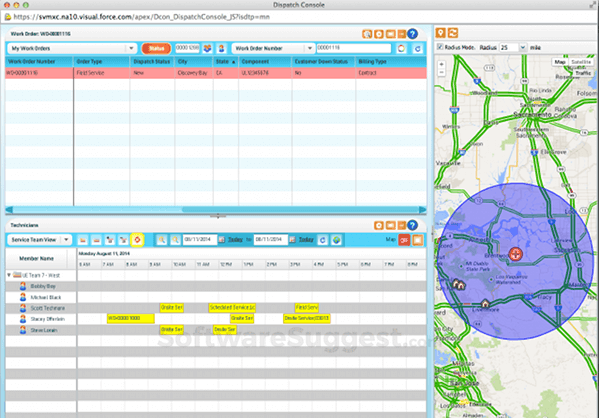Toggle the Map OFF switch
The image size is (599, 418).
[404, 240]
